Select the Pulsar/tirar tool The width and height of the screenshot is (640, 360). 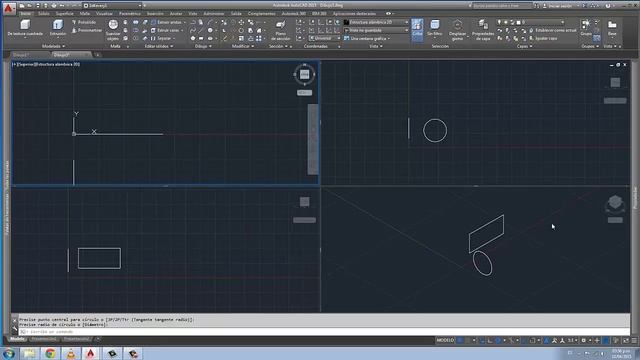click(87, 30)
